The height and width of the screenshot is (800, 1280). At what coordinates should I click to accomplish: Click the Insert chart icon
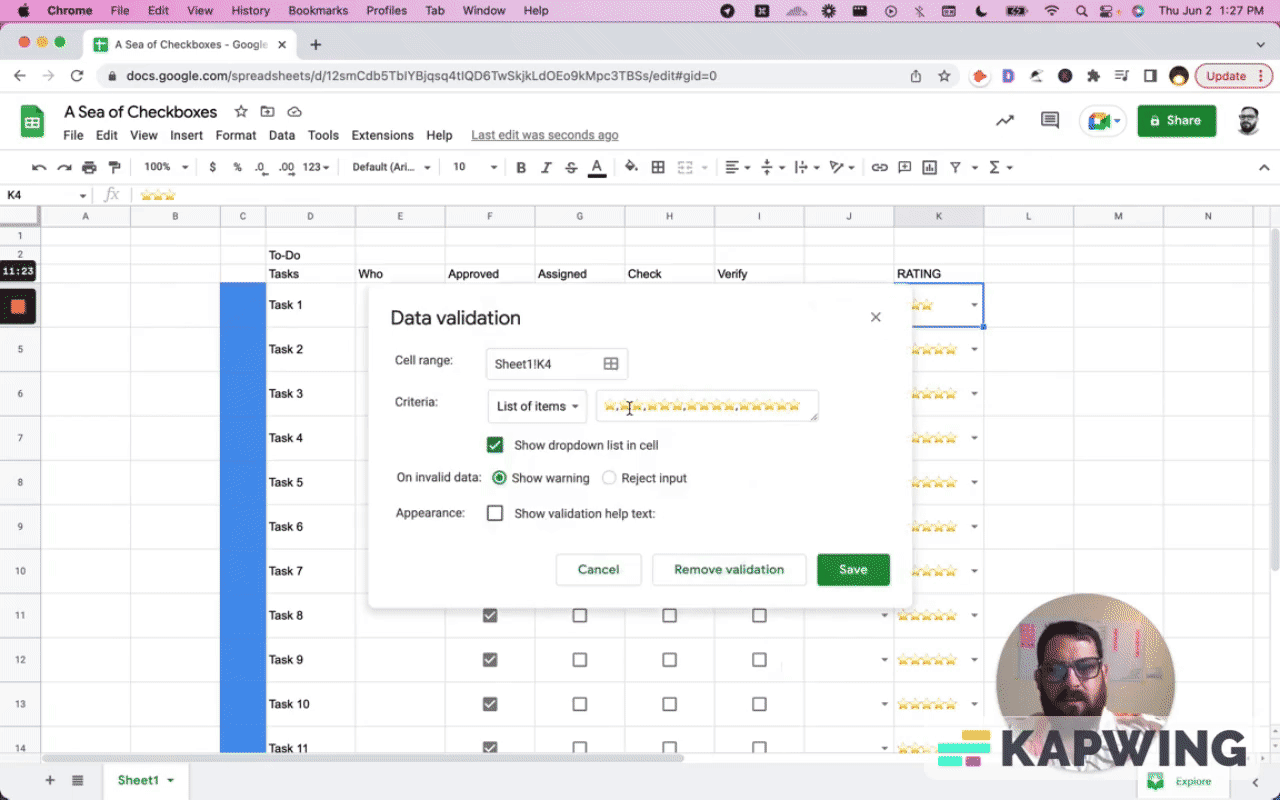click(x=930, y=167)
